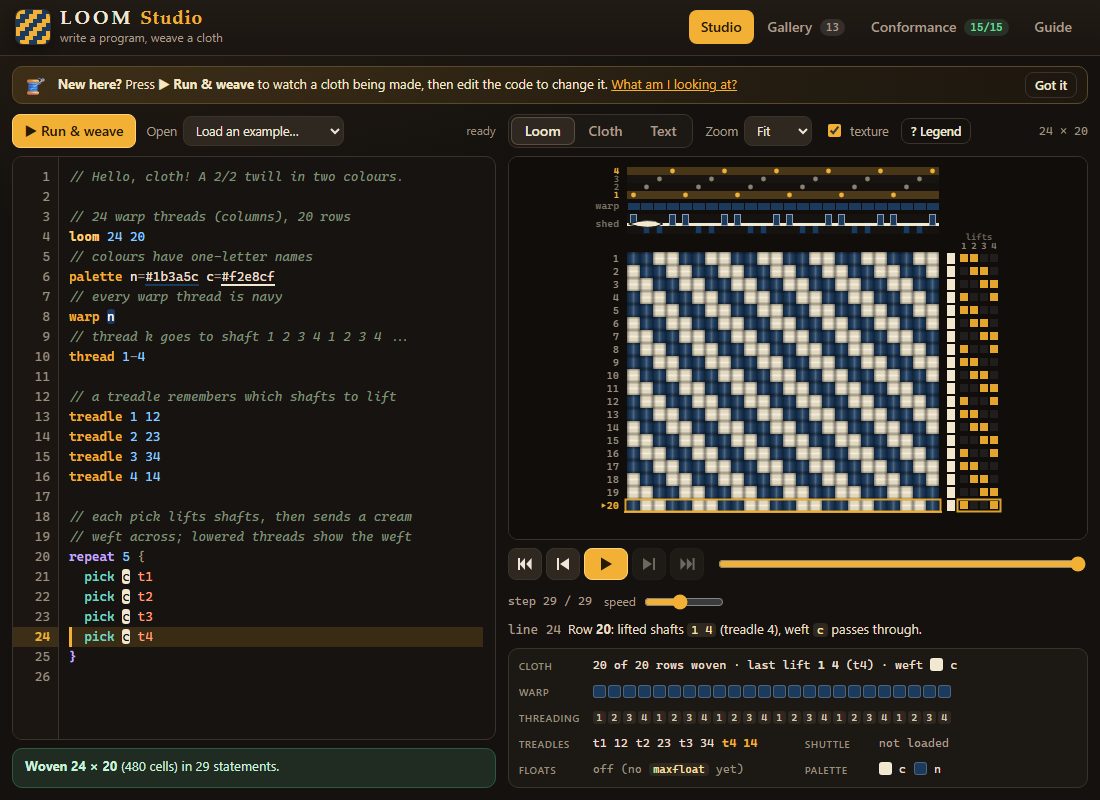This screenshot has width=1100, height=800.
Task: Click code line 'pick c t3'
Action: tap(118, 616)
